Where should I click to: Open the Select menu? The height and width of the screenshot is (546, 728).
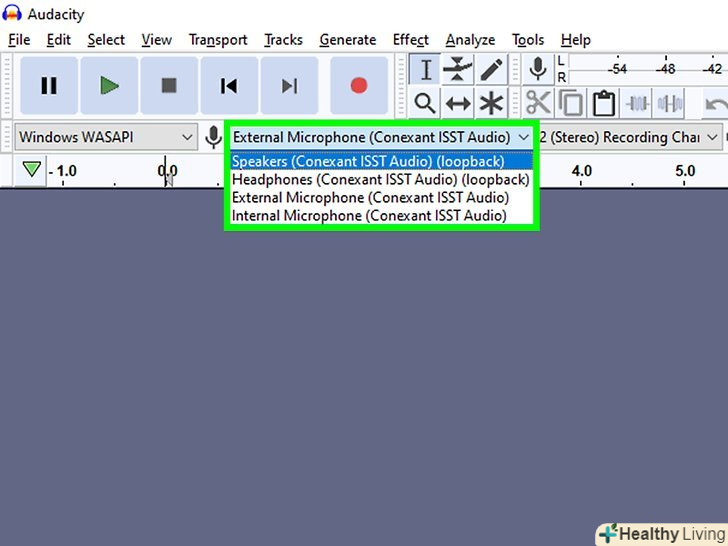[x=106, y=40]
